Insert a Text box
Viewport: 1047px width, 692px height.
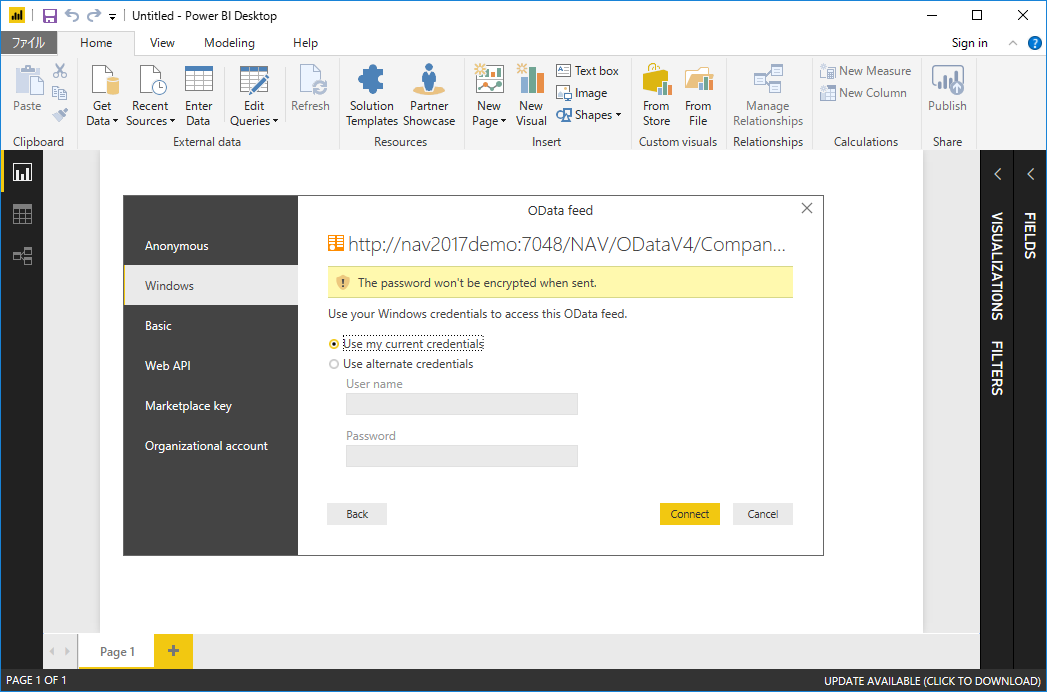pyautogui.click(x=588, y=71)
